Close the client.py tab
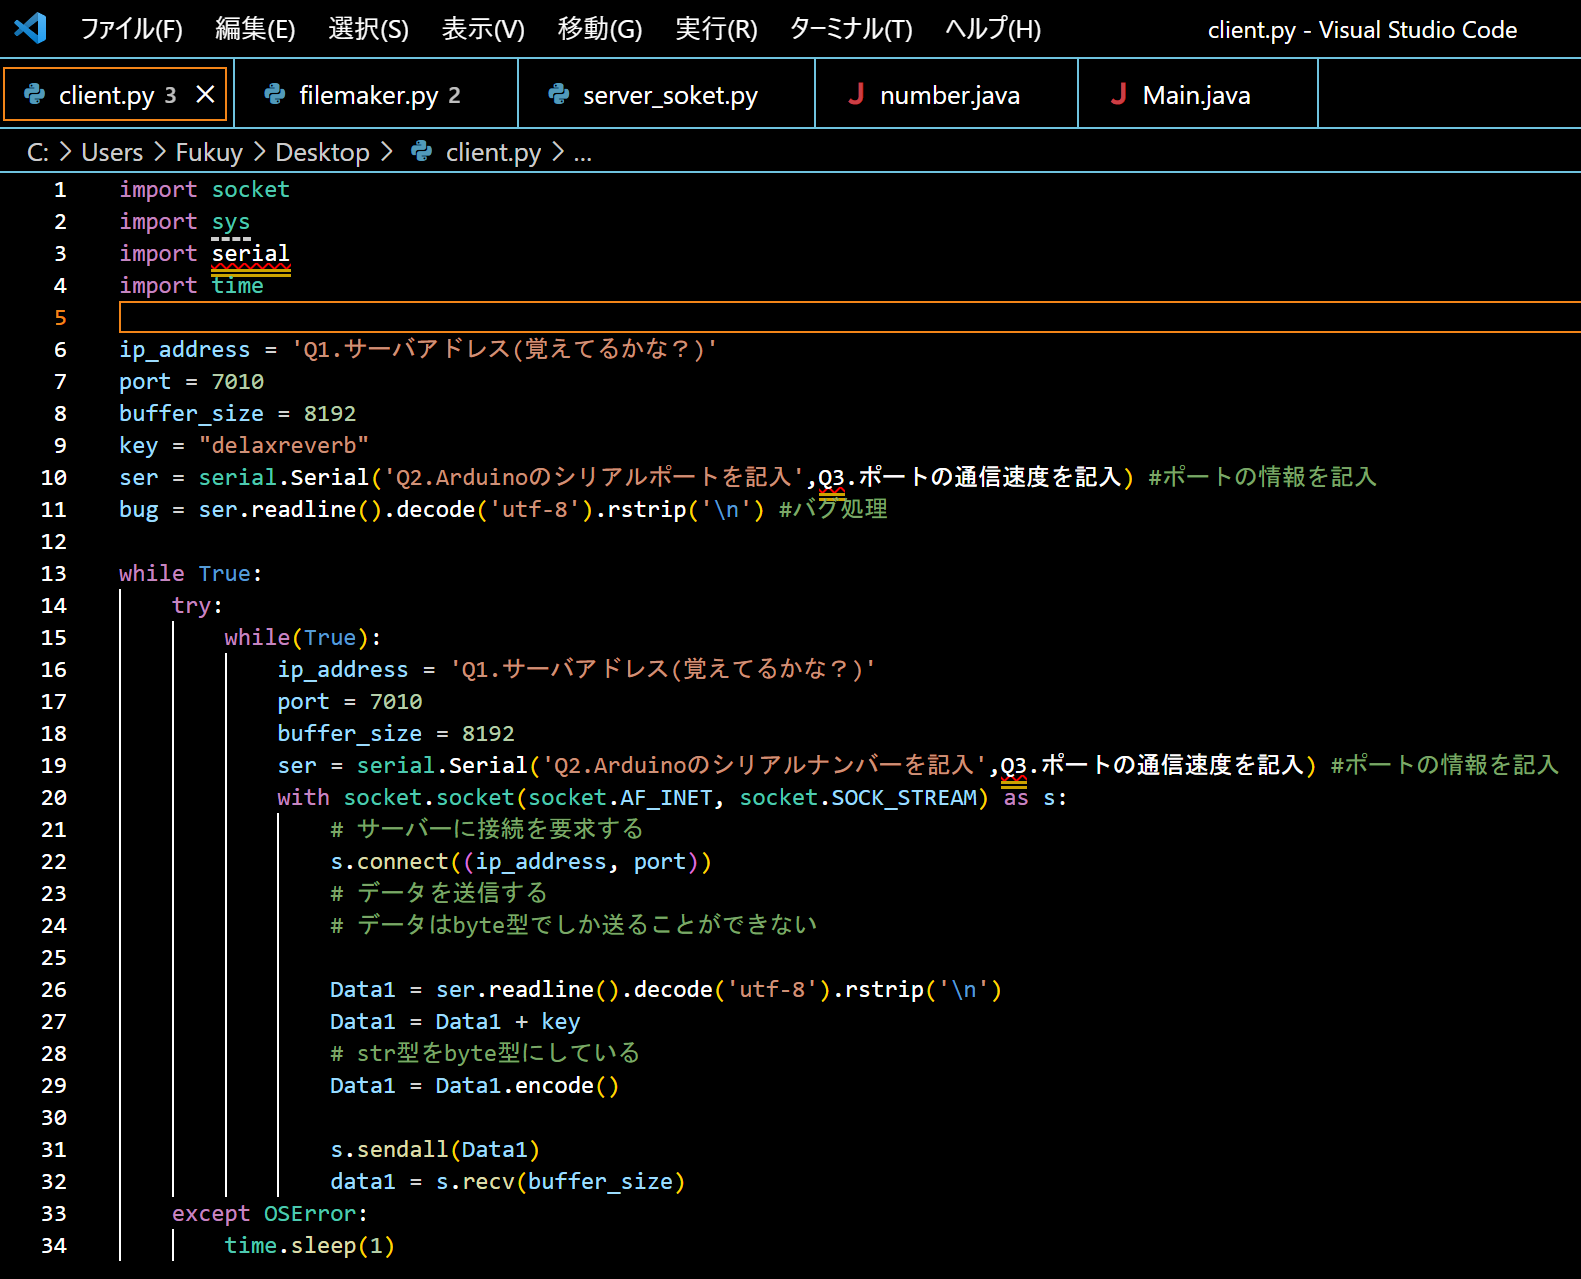This screenshot has width=1581, height=1279. pyautogui.click(x=205, y=94)
